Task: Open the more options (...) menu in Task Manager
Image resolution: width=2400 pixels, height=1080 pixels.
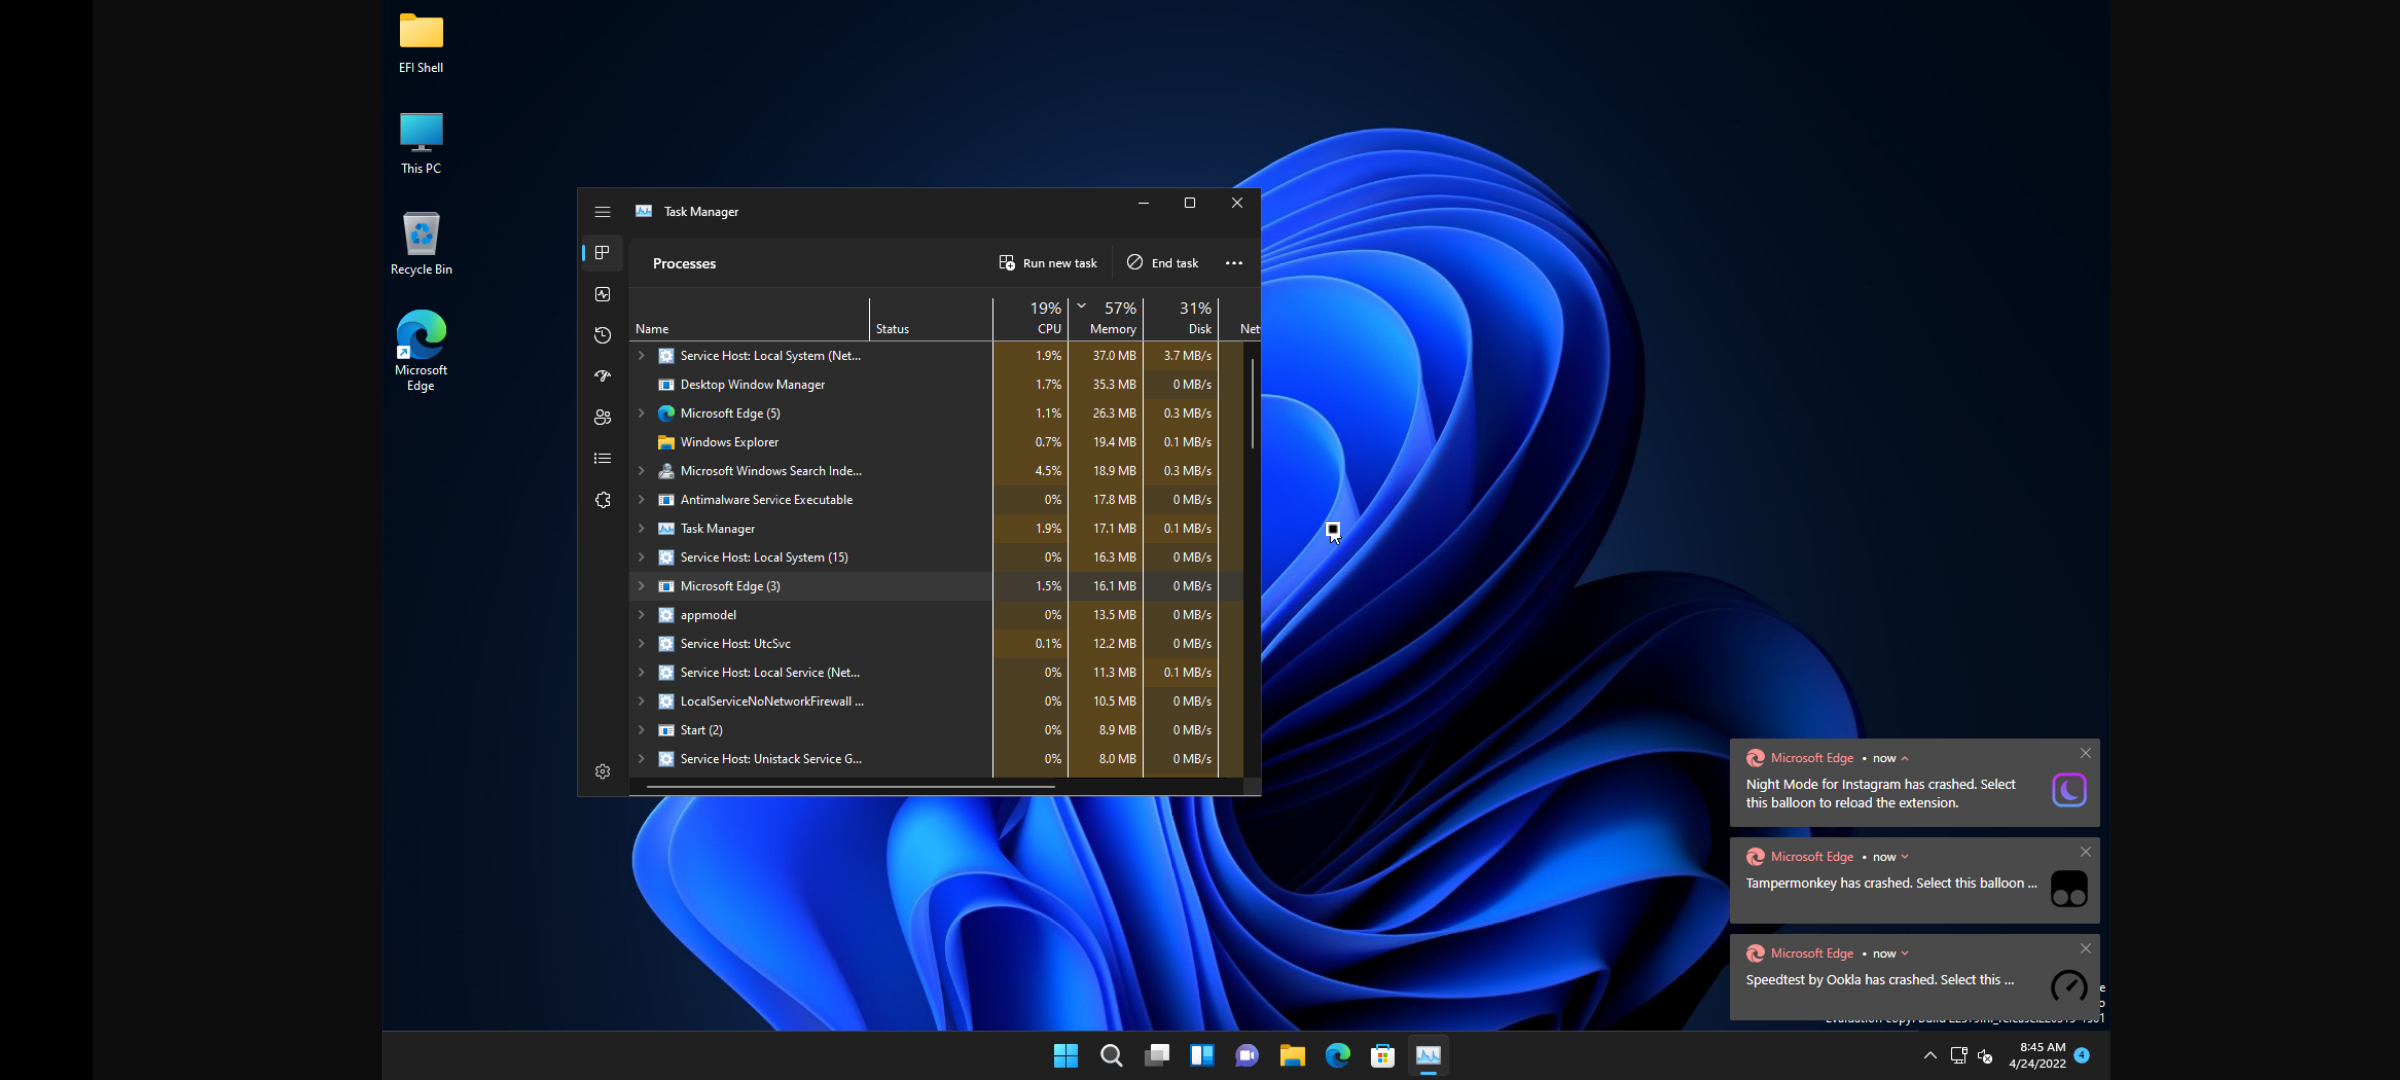Action: [x=1233, y=262]
